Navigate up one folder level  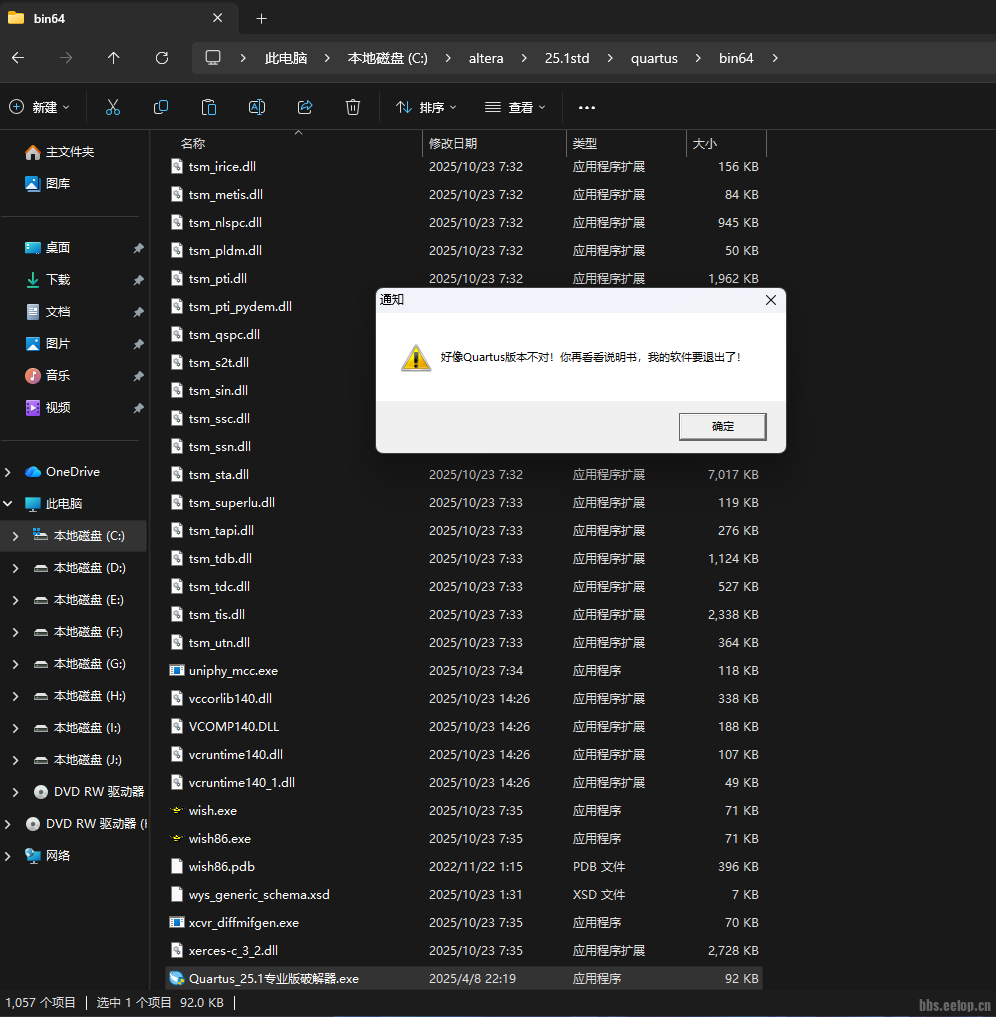114,58
